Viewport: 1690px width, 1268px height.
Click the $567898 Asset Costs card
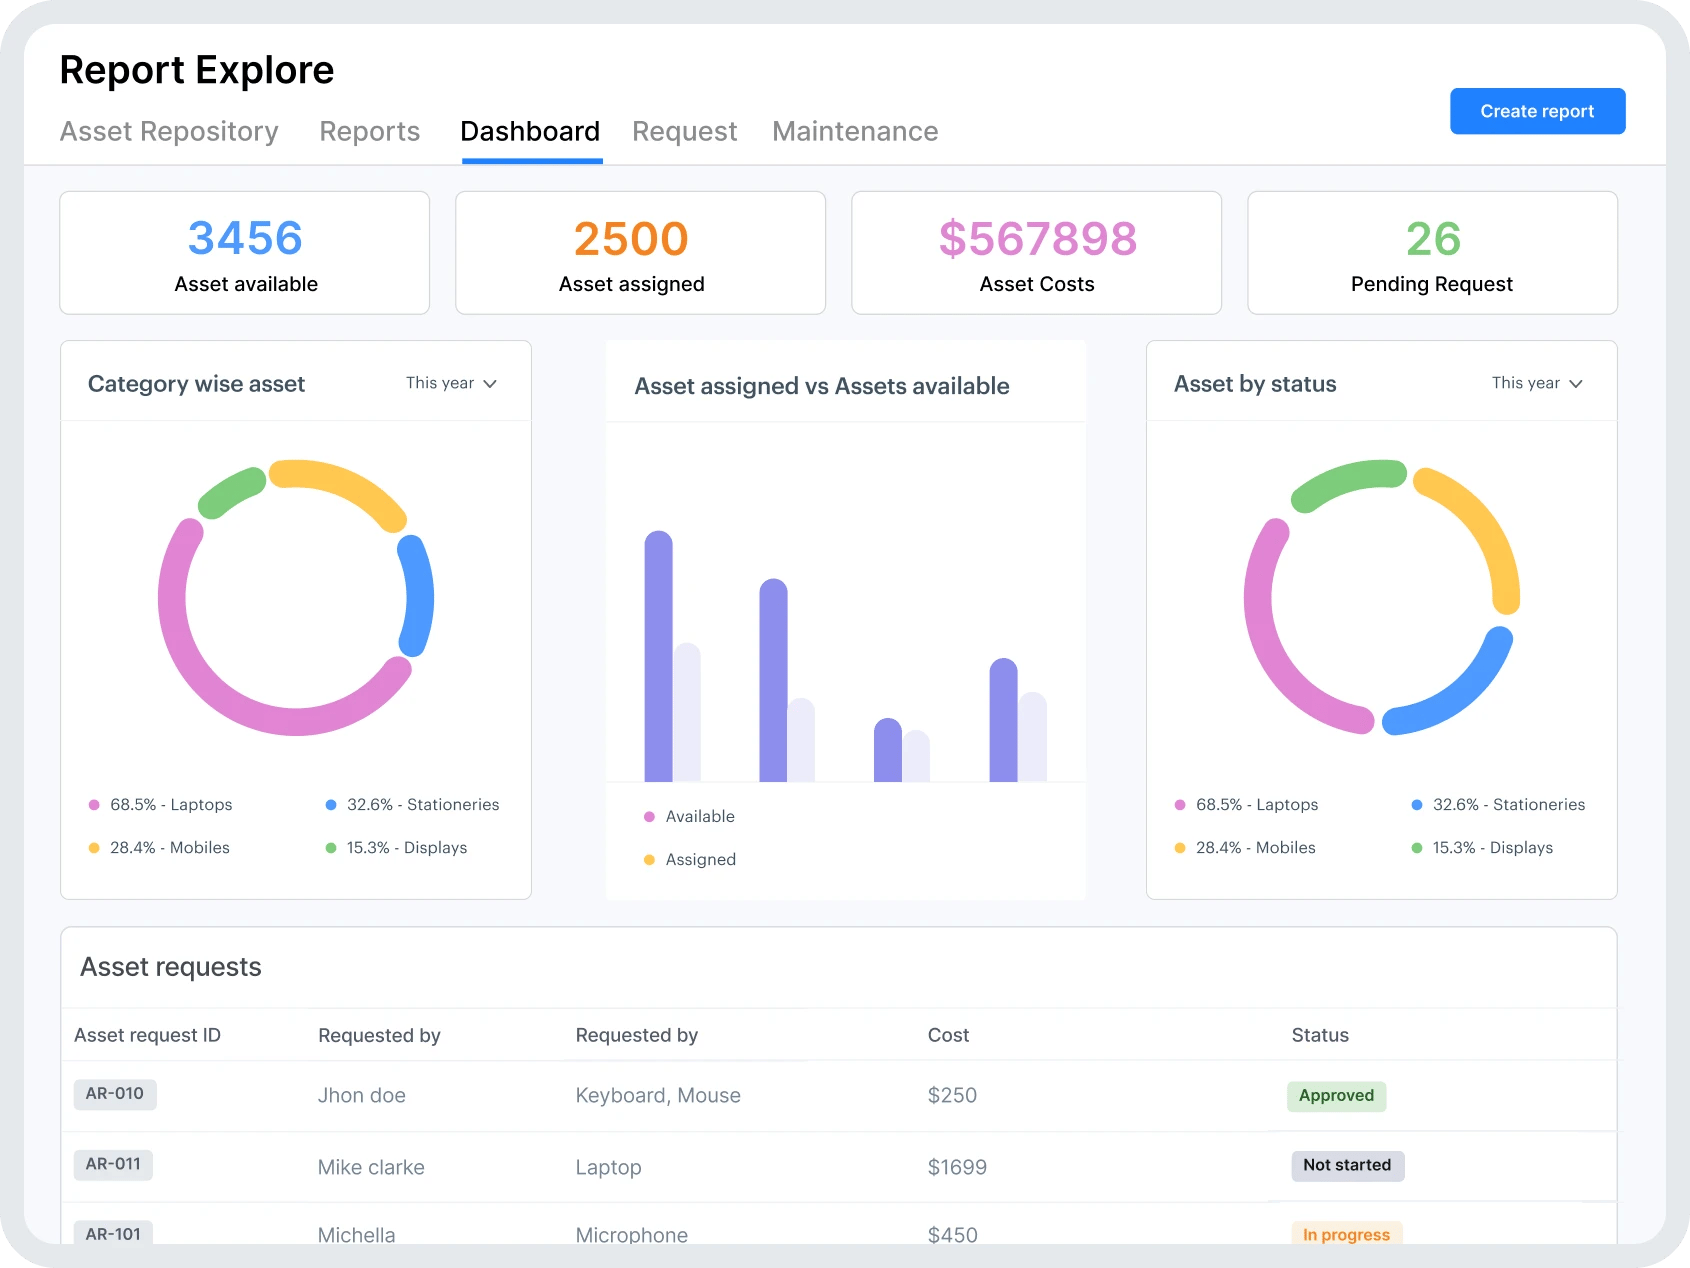pos(1037,253)
